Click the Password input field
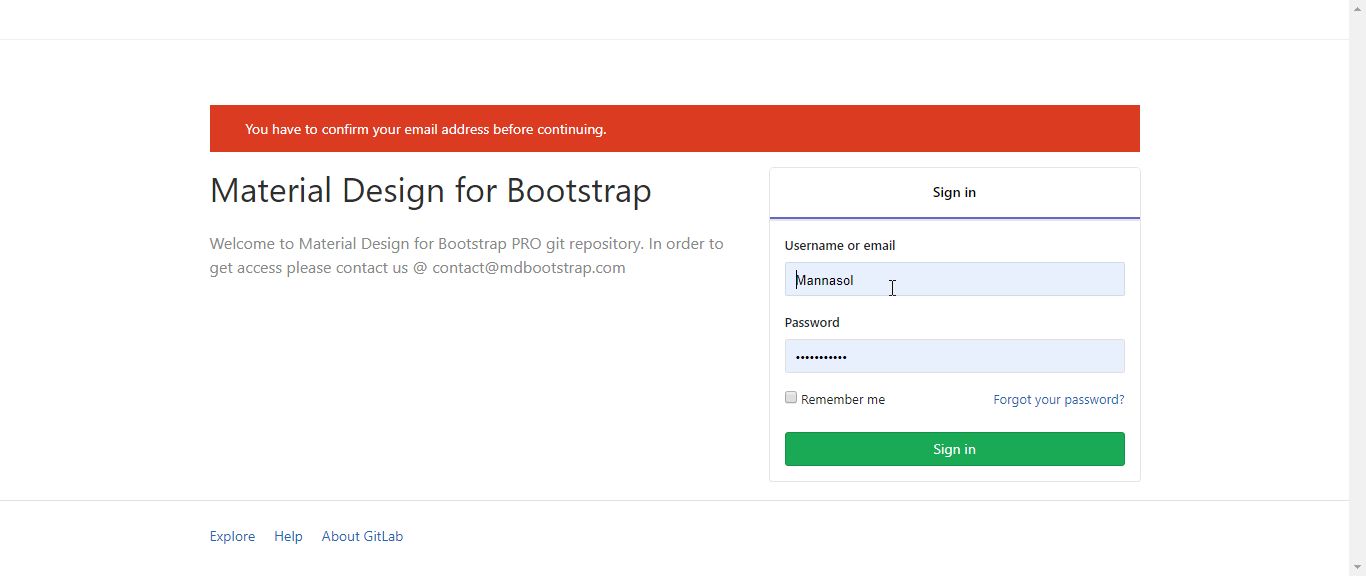1366x576 pixels. pos(954,356)
